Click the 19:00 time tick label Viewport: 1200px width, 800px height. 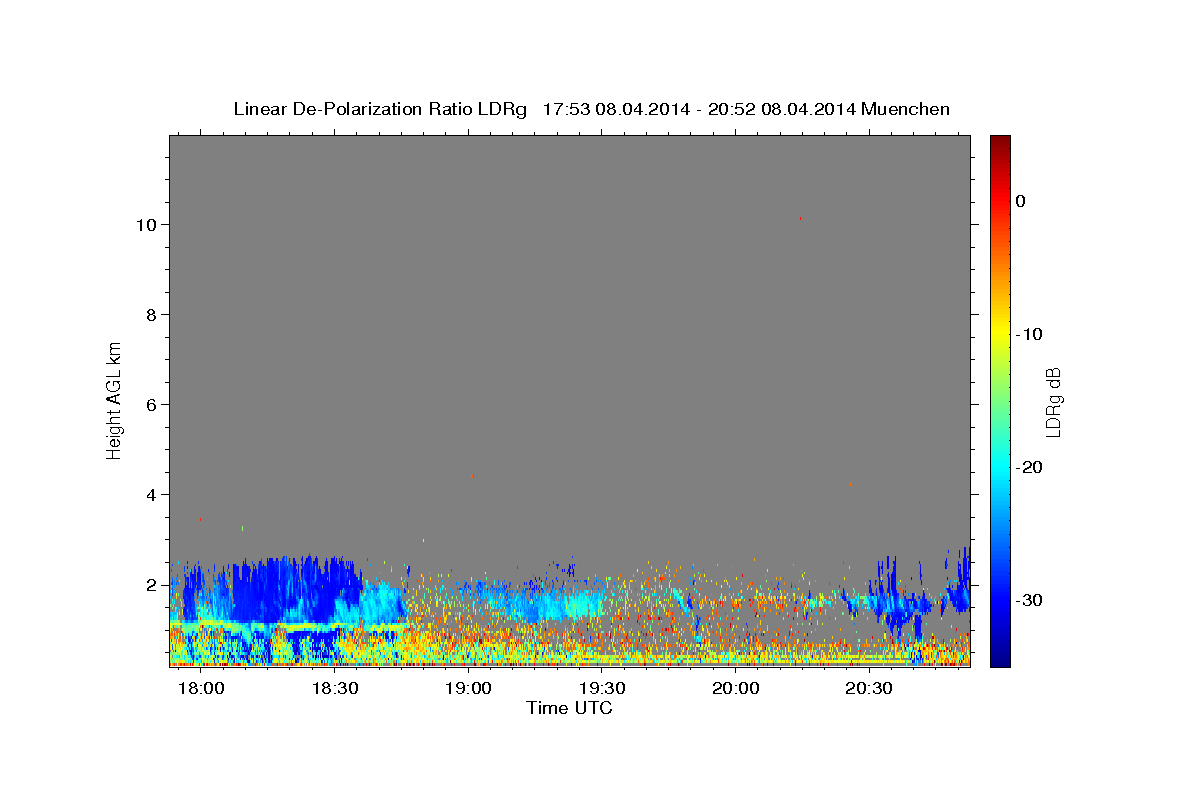(468, 689)
